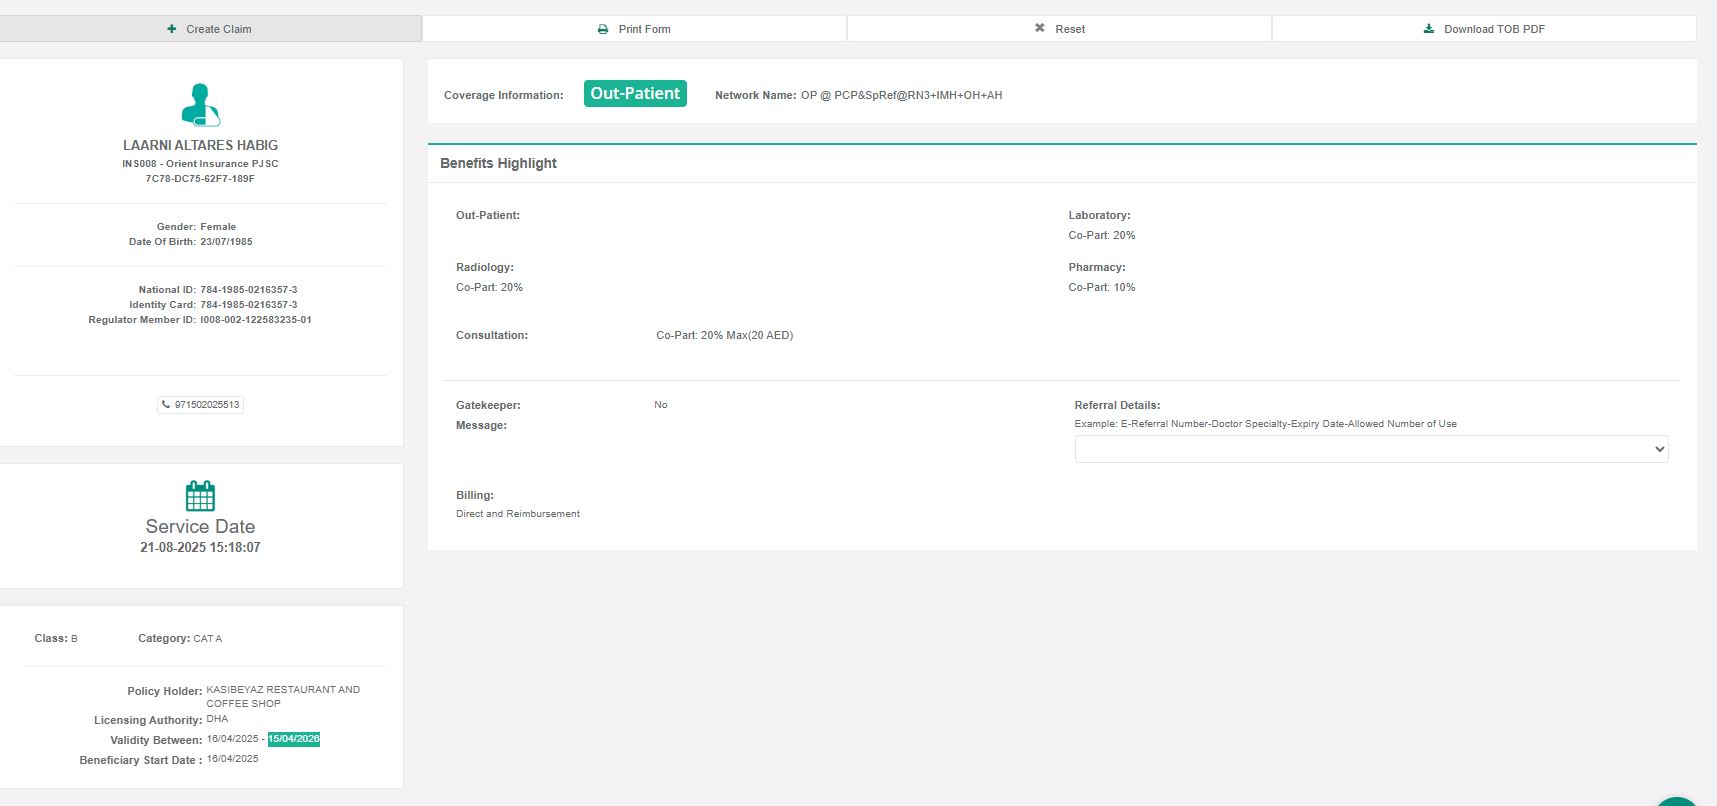Screen dimensions: 1717x806
Task: Click the Regulator Member ID value
Action: 256,320
